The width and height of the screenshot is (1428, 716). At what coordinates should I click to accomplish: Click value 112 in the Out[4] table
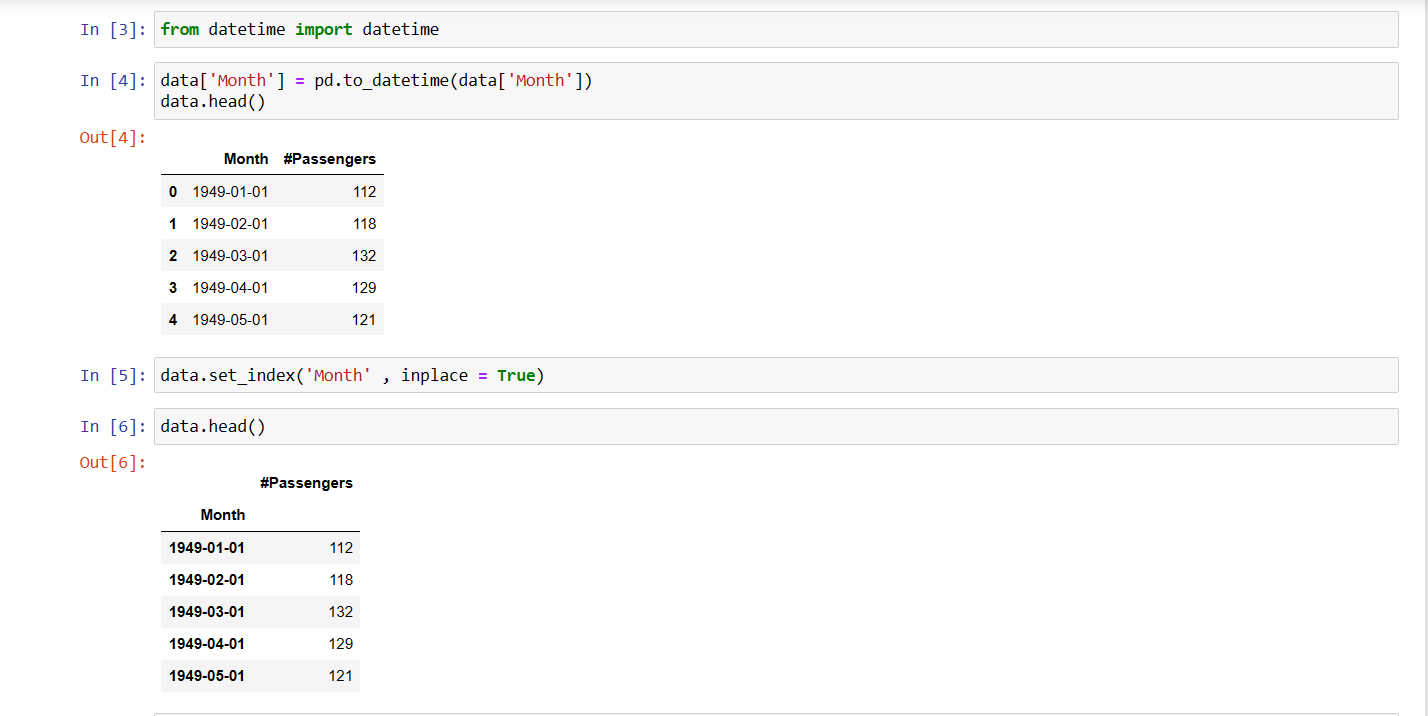point(364,192)
